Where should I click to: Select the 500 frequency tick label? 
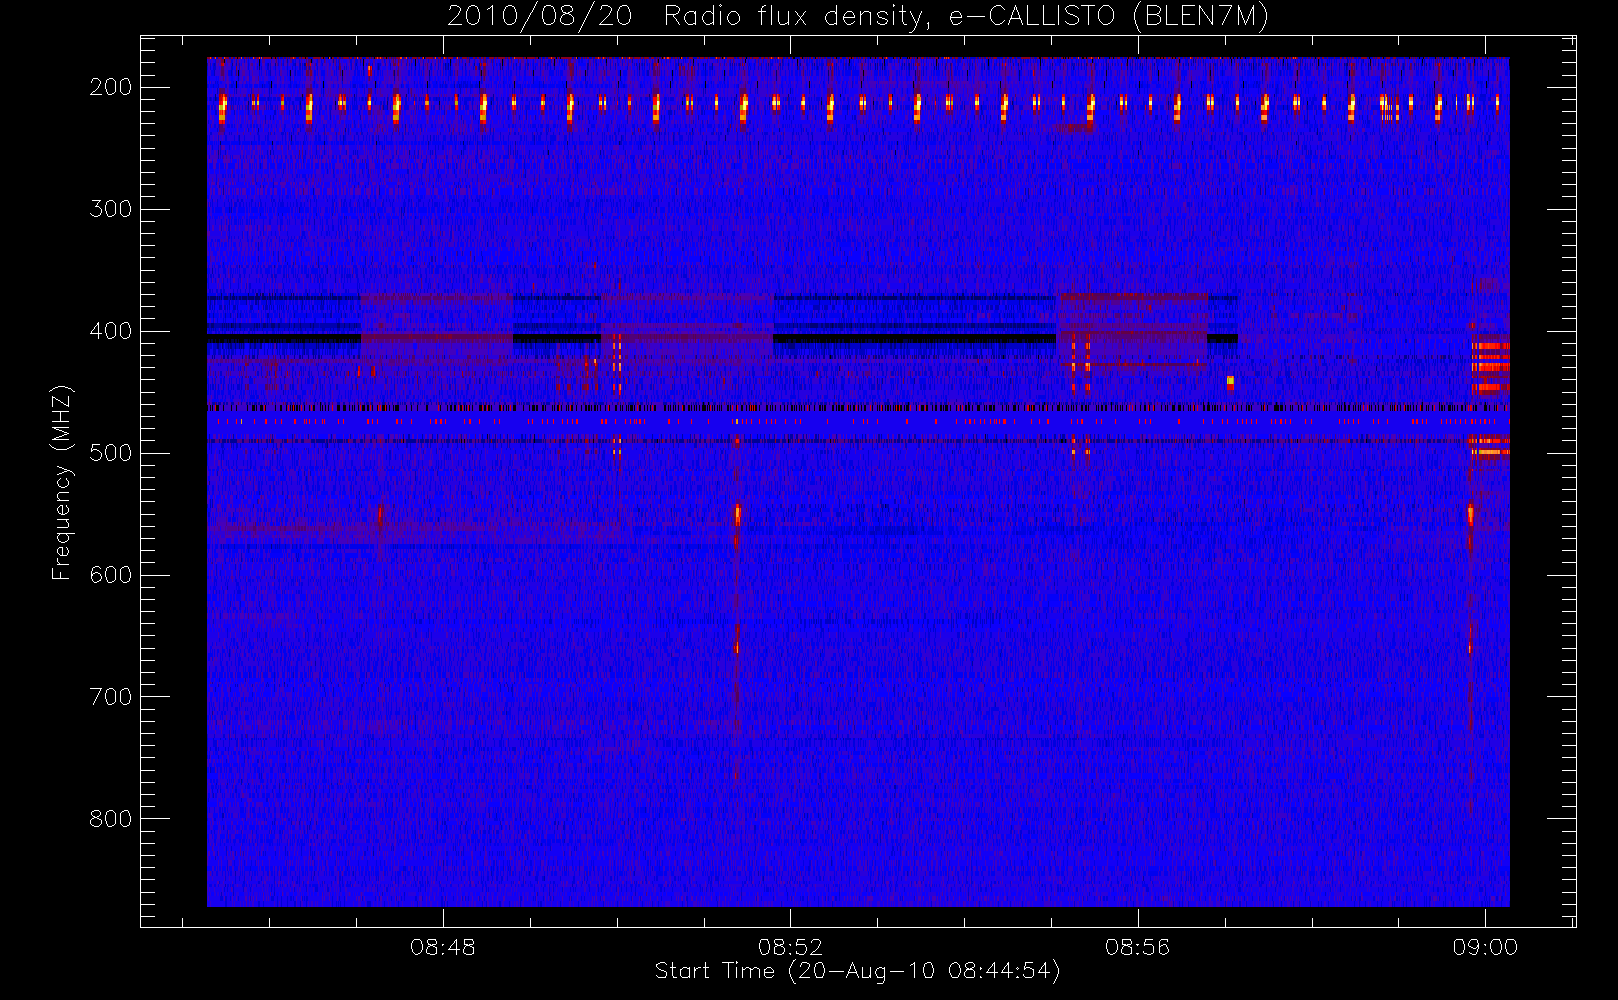[x=111, y=453]
